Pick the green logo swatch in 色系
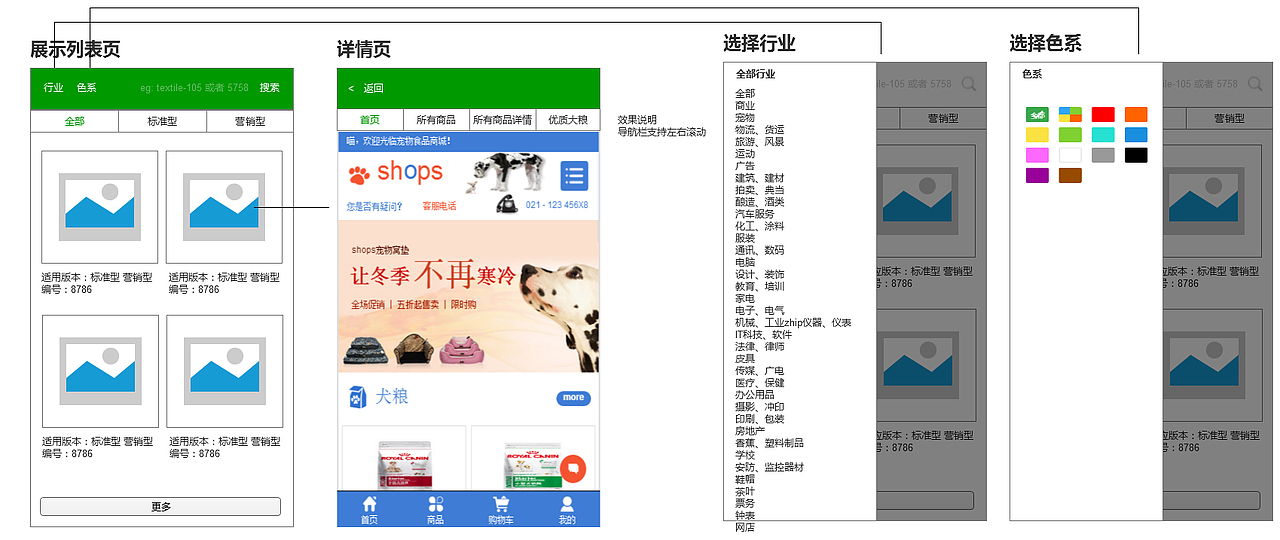 (1037, 115)
